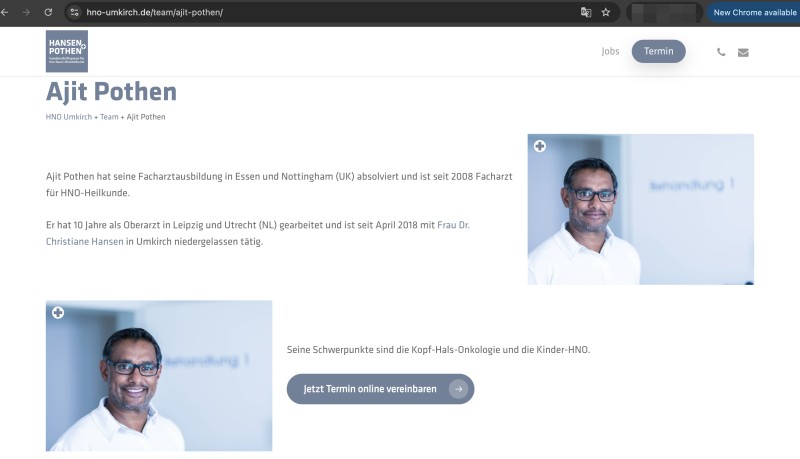The width and height of the screenshot is (800, 459).
Task: Bookmark this page with the star icon
Action: [606, 12]
